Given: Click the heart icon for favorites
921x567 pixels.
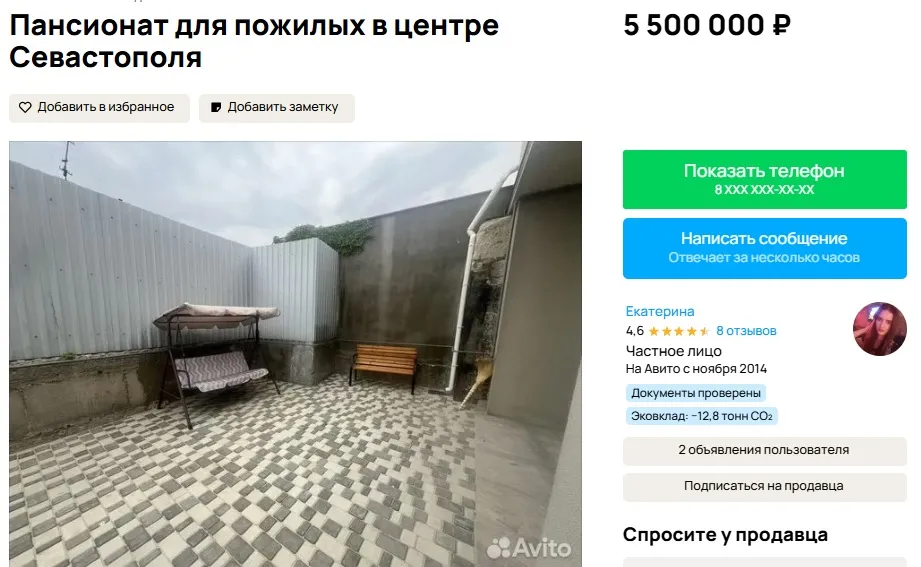Looking at the screenshot, I should 25,108.
